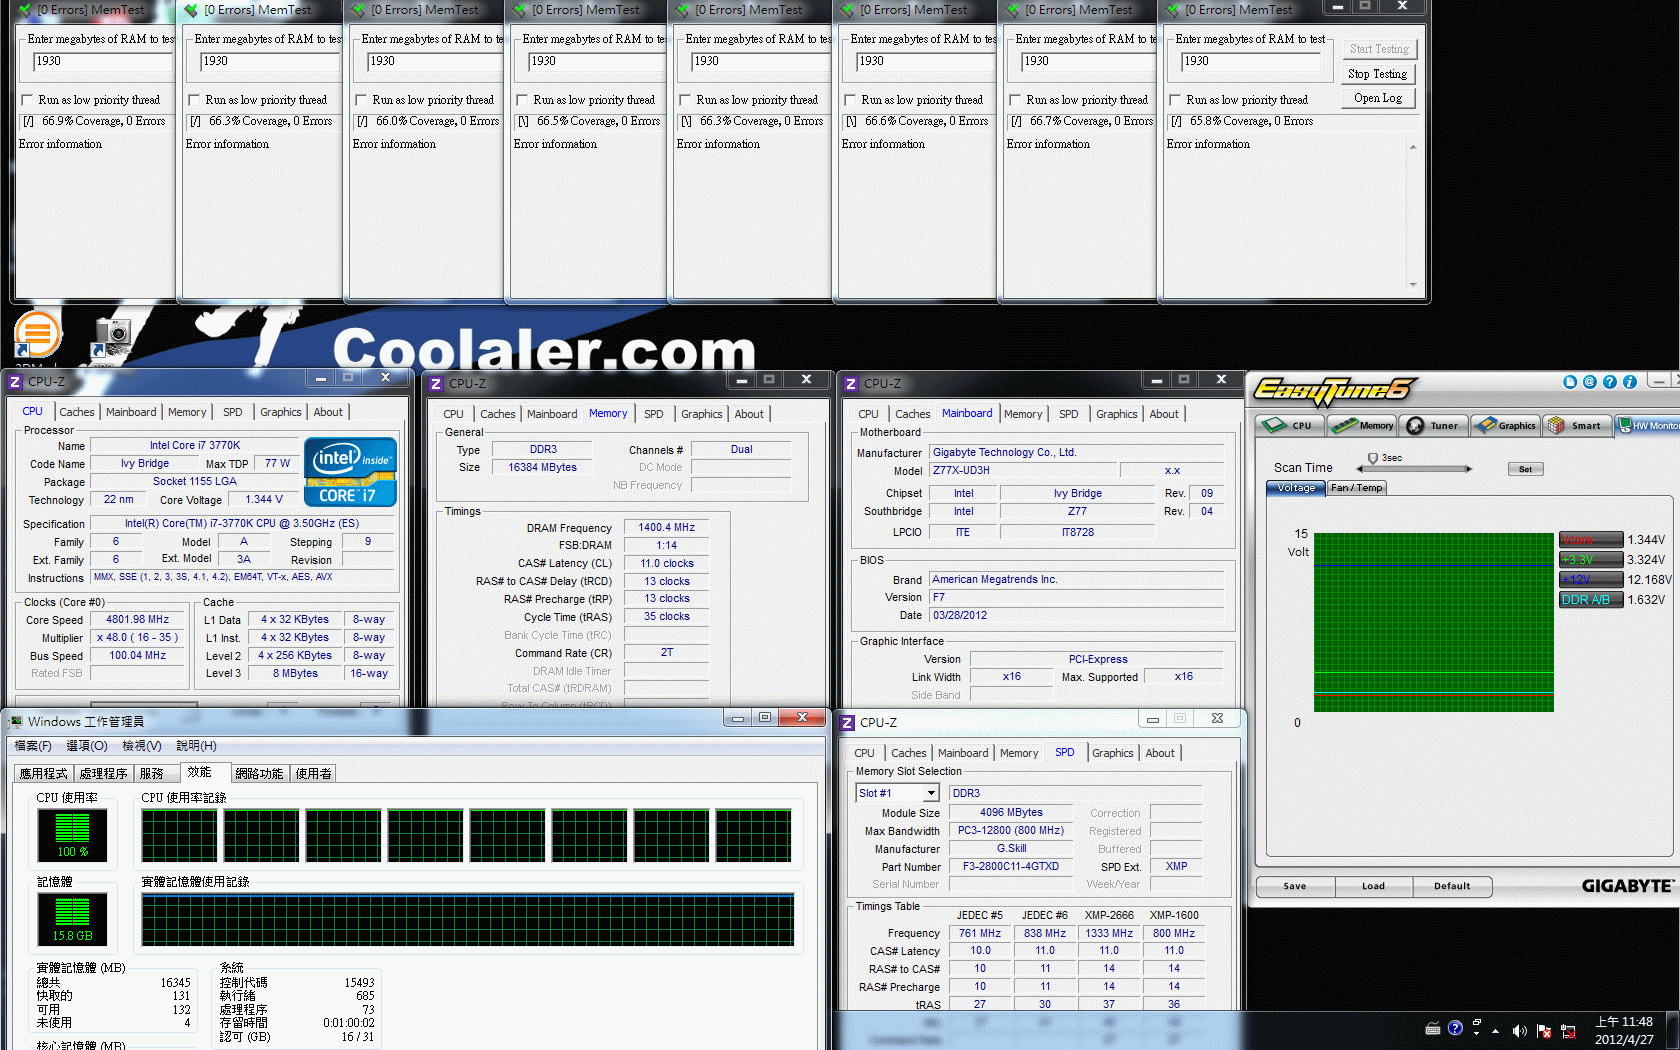Image resolution: width=1680 pixels, height=1050 pixels.
Task: Open the EasyTune6 document icon
Action: (x=1570, y=382)
